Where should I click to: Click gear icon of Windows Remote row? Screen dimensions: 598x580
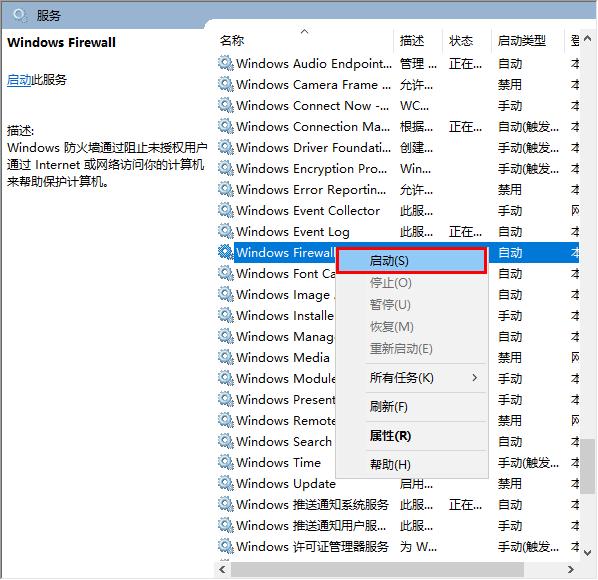pyautogui.click(x=225, y=420)
